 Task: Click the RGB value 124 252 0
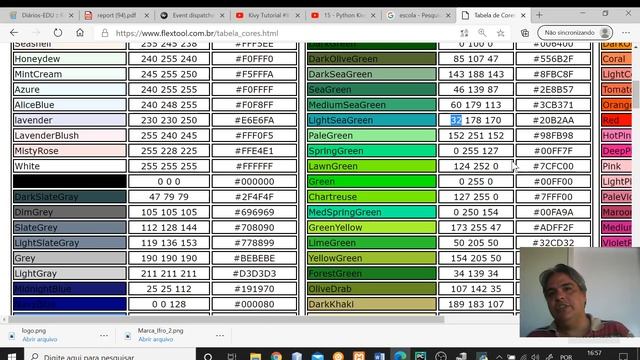476,166
